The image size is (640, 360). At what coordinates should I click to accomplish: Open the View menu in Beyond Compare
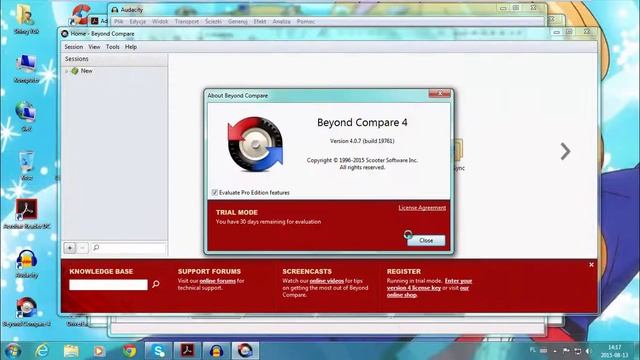(x=94, y=47)
